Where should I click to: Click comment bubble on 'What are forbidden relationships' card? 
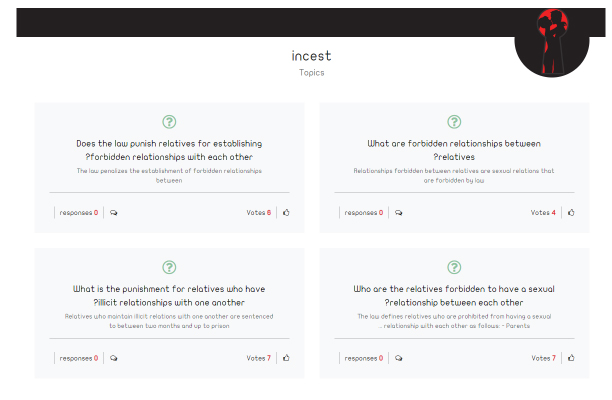tap(399, 213)
